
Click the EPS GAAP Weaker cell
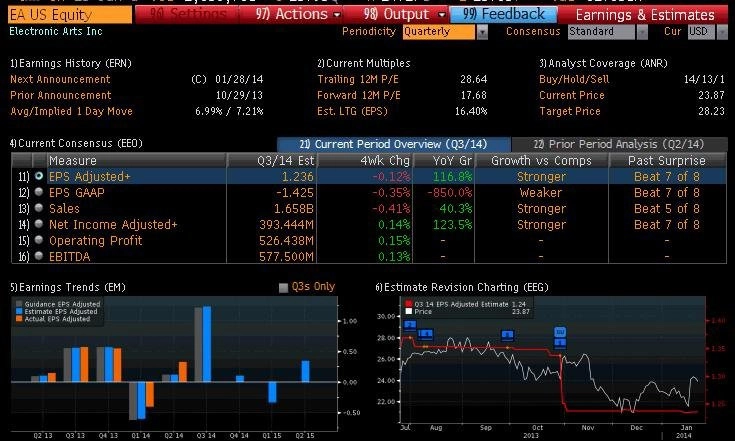point(540,193)
